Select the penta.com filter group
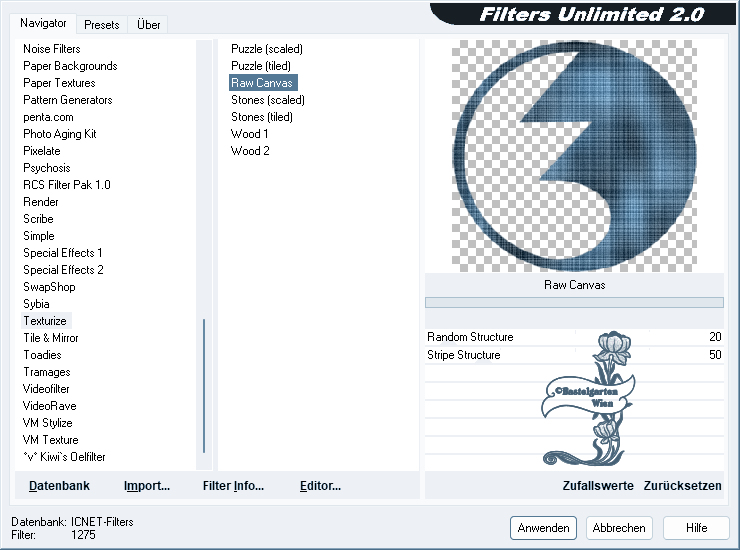 pyautogui.click(x=48, y=117)
